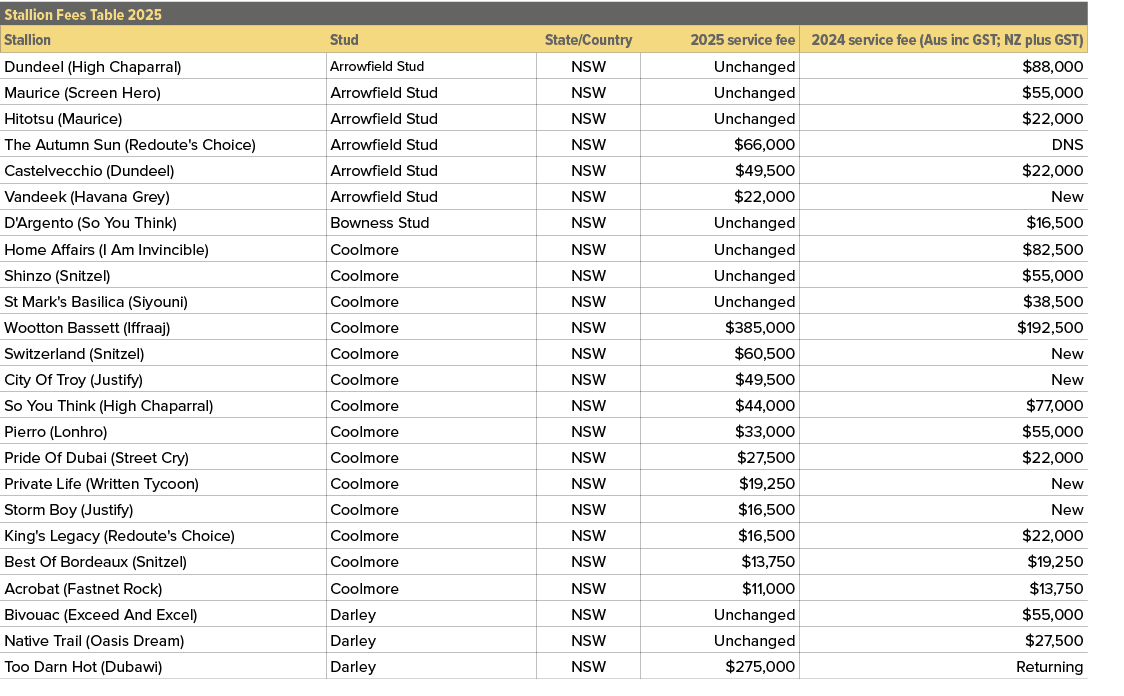Image resolution: width=1124 pixels, height=696 pixels.
Task: Click the New label next to Vandeek
Action: pyautogui.click(x=1067, y=196)
